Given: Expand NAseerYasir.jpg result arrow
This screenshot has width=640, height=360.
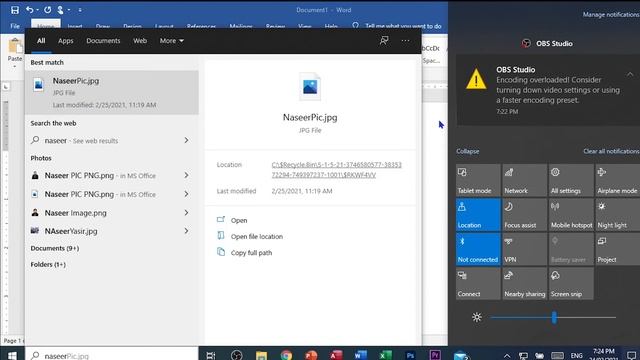Looking at the screenshot, I should point(186,231).
